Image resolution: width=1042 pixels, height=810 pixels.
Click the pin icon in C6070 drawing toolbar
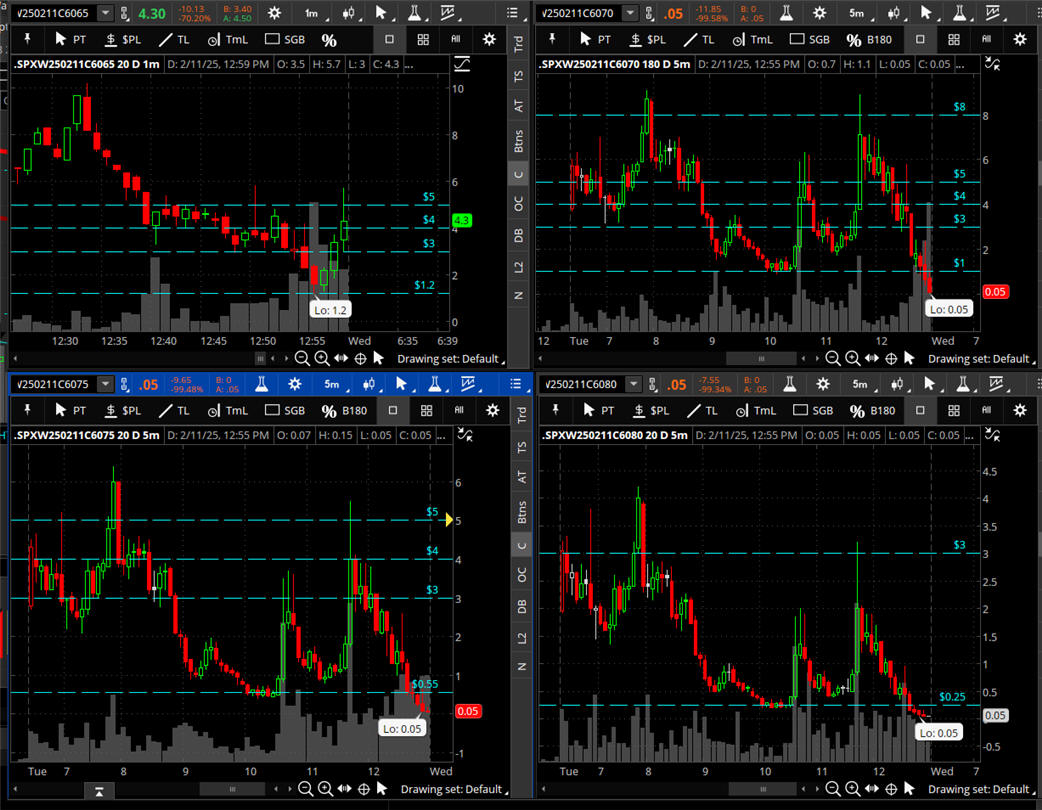click(552, 39)
